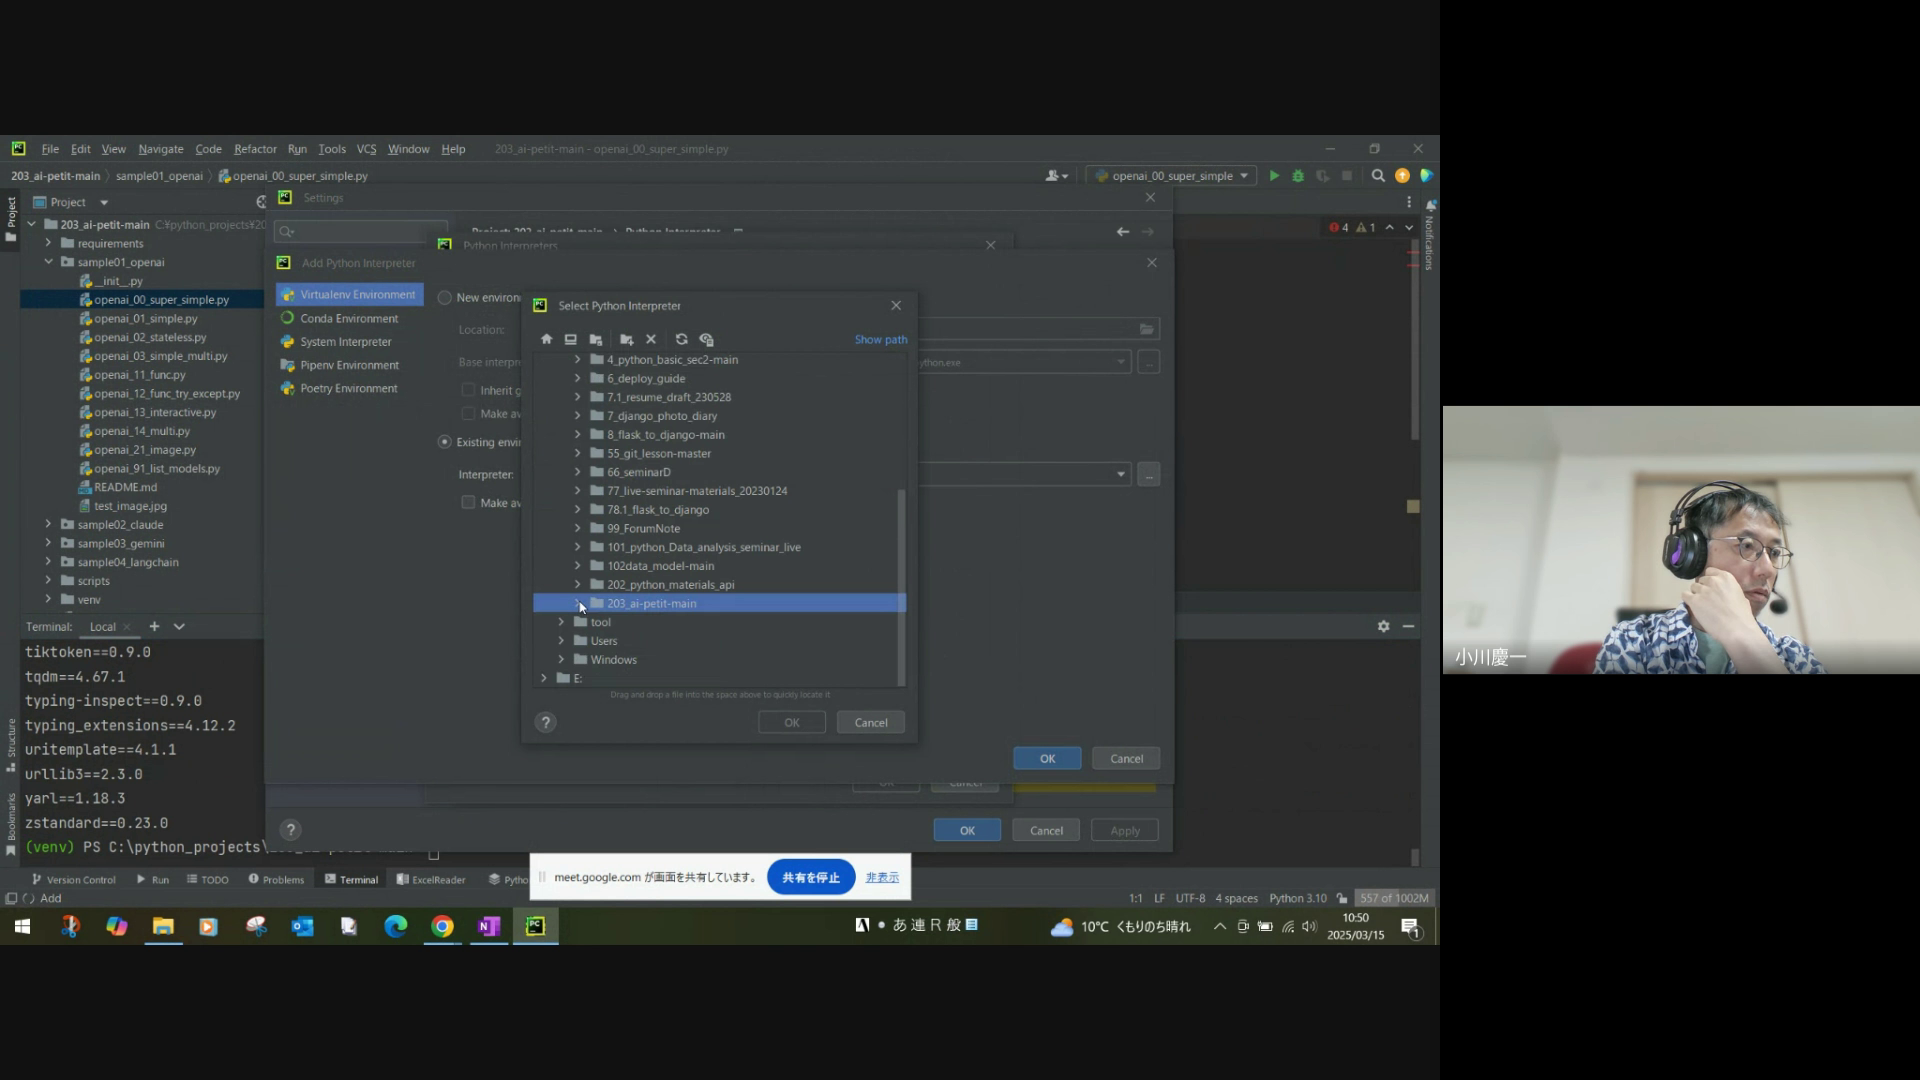Click the Delete (X) toolbar icon
The height and width of the screenshot is (1080, 1920).
[651, 340]
